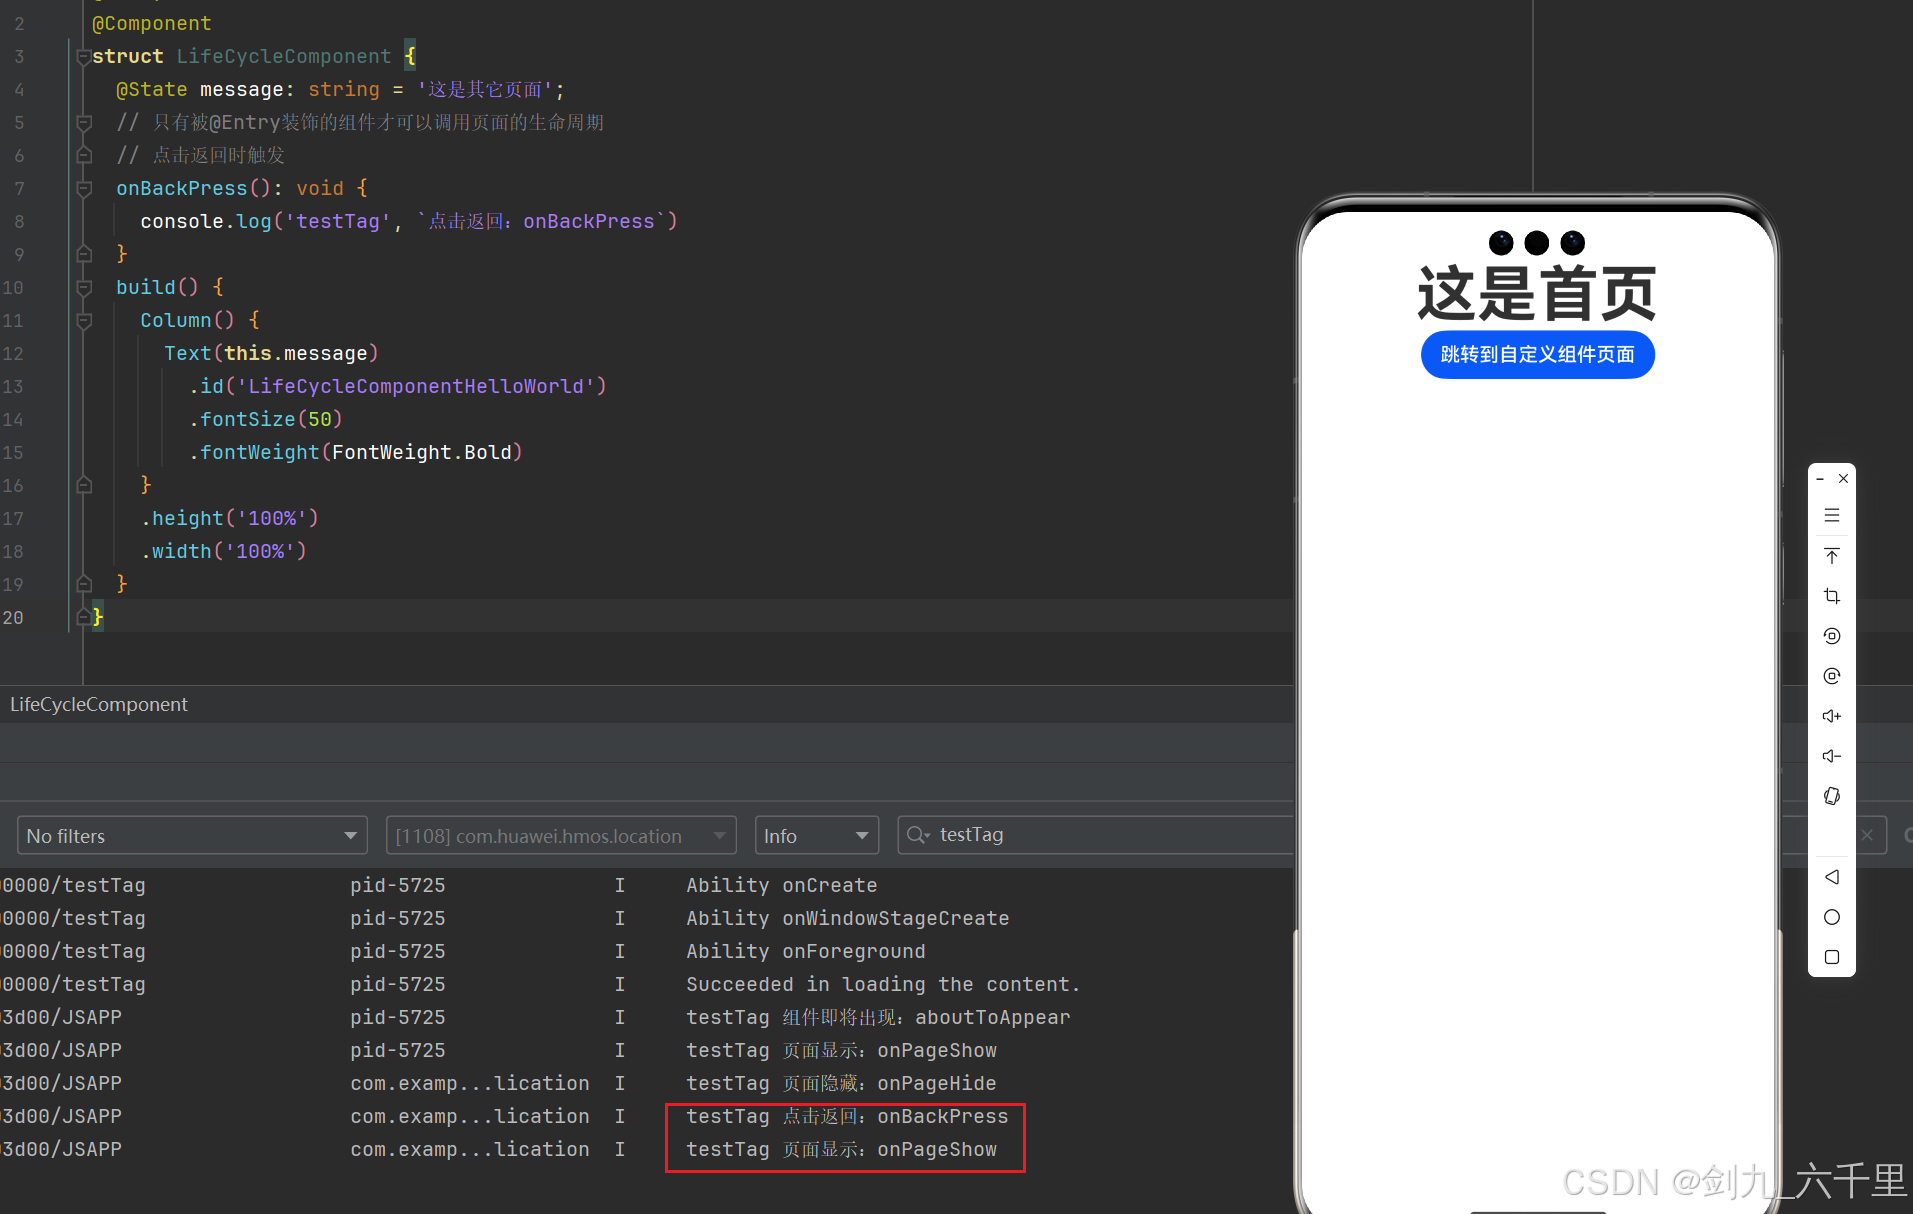The width and height of the screenshot is (1913, 1214).
Task: Tap the emulator Home circle button
Action: tap(1832, 917)
